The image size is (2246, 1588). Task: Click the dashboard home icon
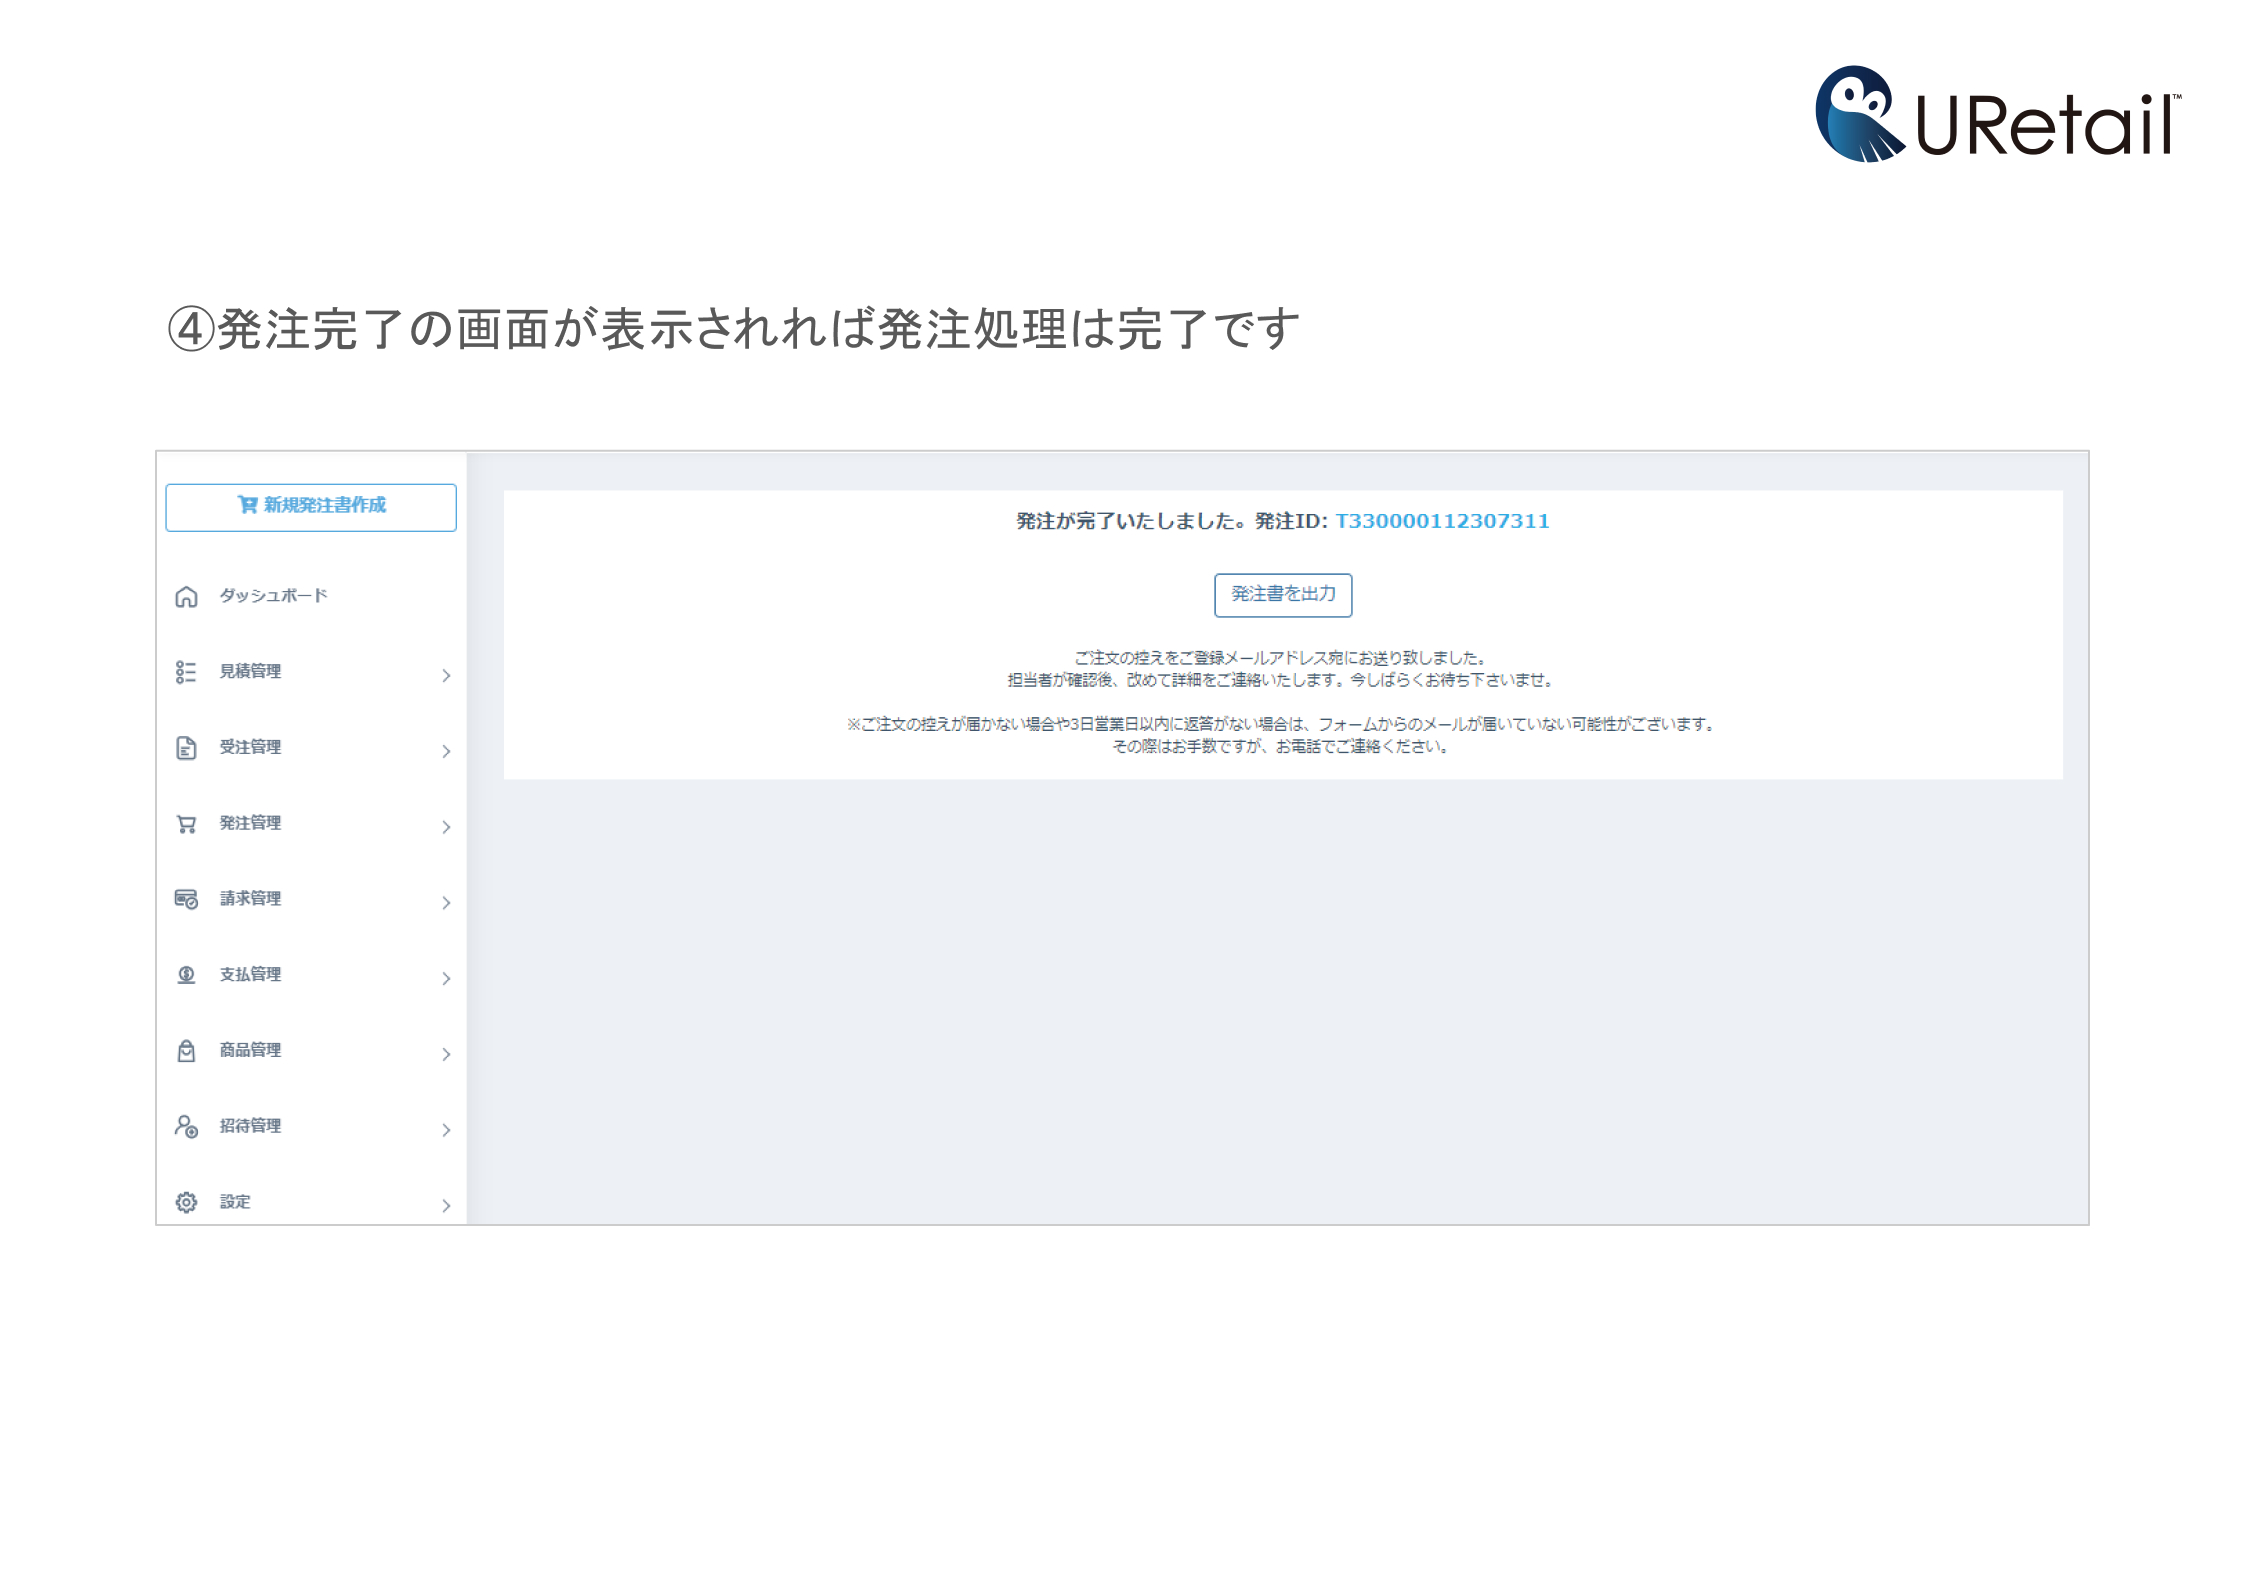point(186,597)
